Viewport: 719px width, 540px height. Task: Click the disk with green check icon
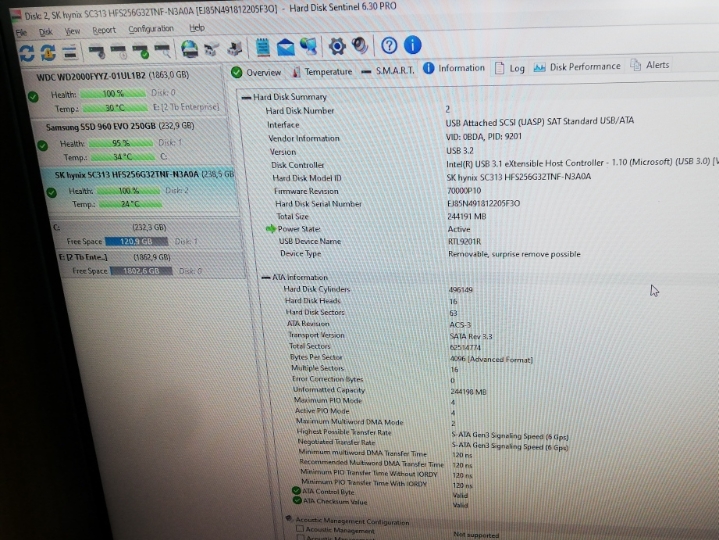(140, 51)
